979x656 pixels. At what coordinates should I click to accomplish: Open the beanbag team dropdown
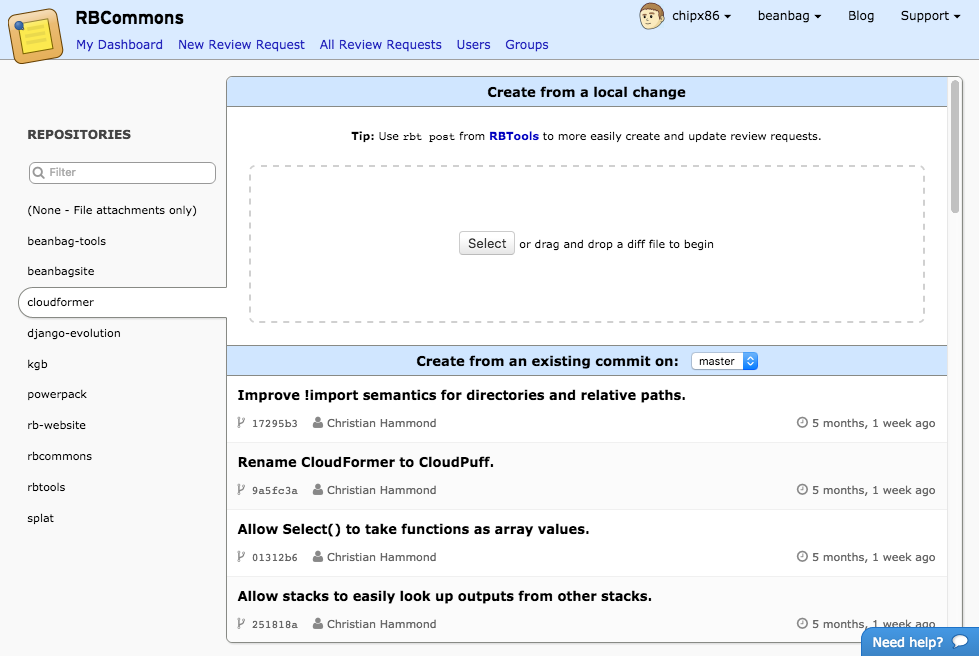tap(789, 16)
